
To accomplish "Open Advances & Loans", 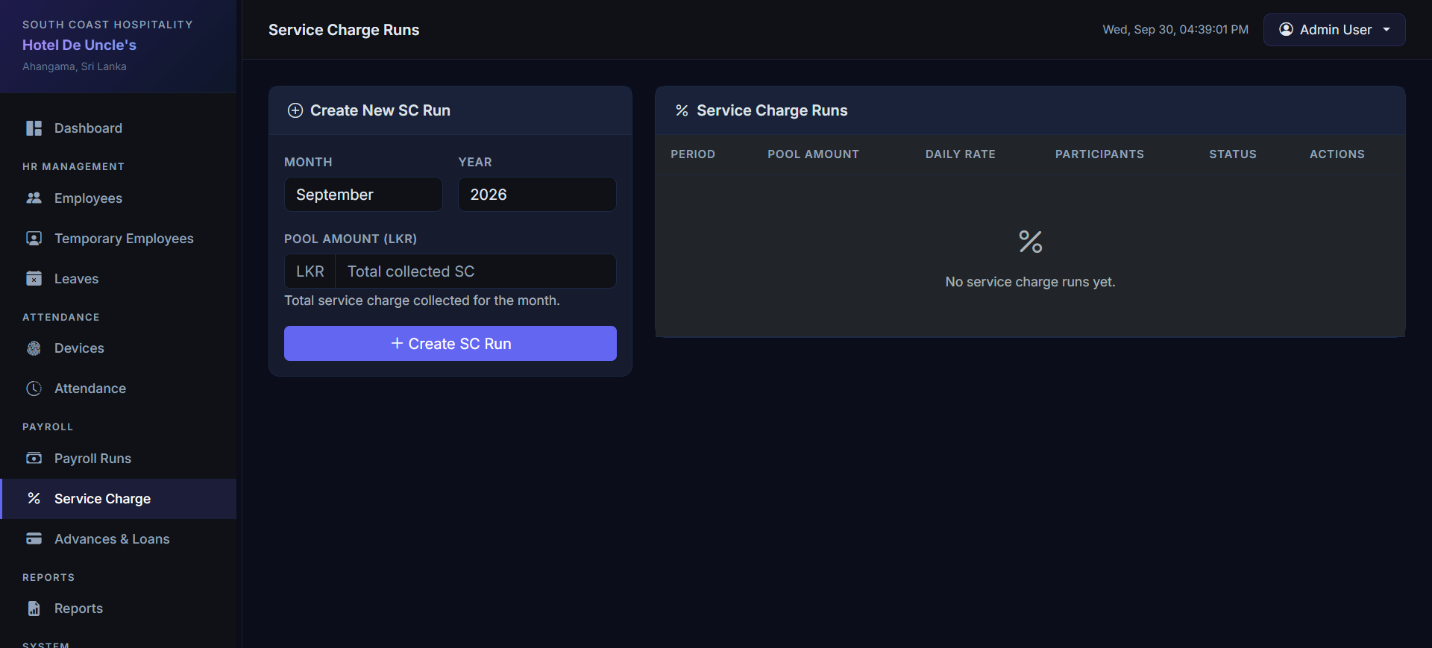I will [x=119, y=538].
